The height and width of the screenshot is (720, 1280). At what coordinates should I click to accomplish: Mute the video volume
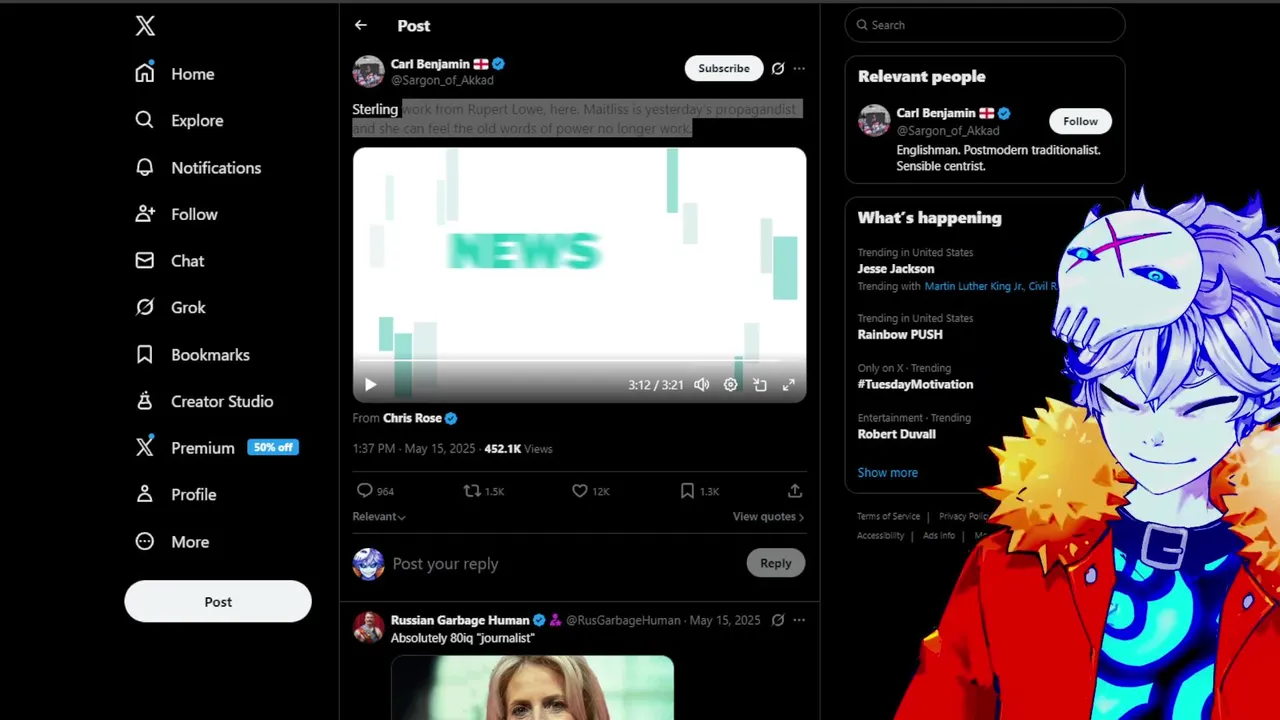coord(702,384)
